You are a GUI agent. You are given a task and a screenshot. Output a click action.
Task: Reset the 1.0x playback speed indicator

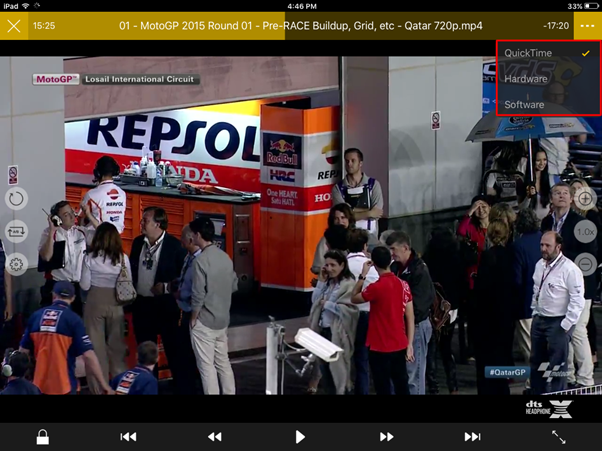pos(585,231)
